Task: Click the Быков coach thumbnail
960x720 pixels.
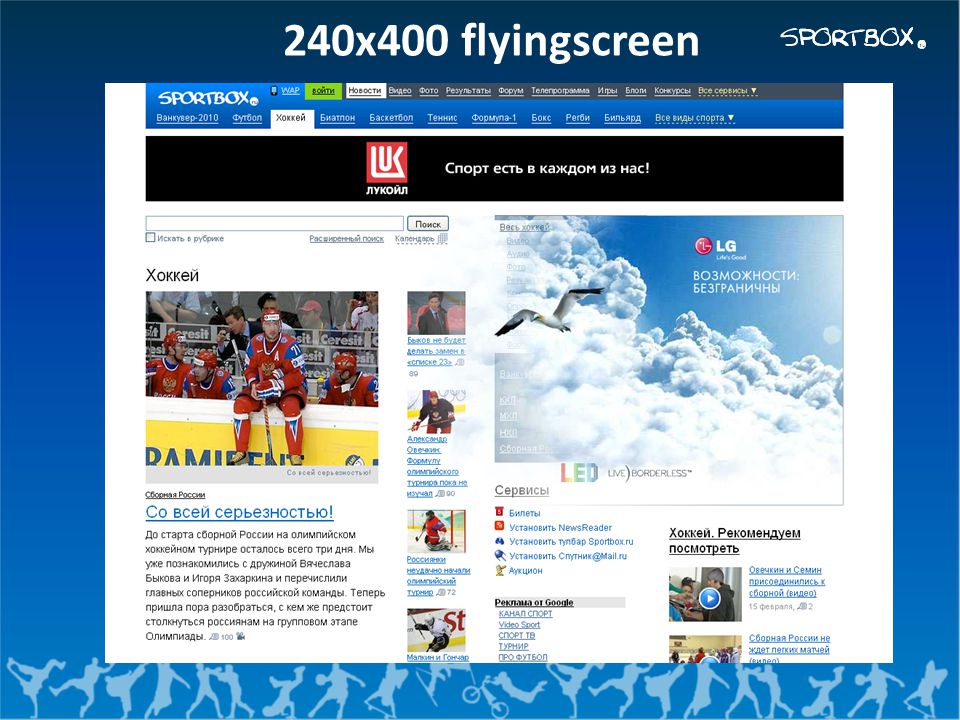Action: click(436, 313)
